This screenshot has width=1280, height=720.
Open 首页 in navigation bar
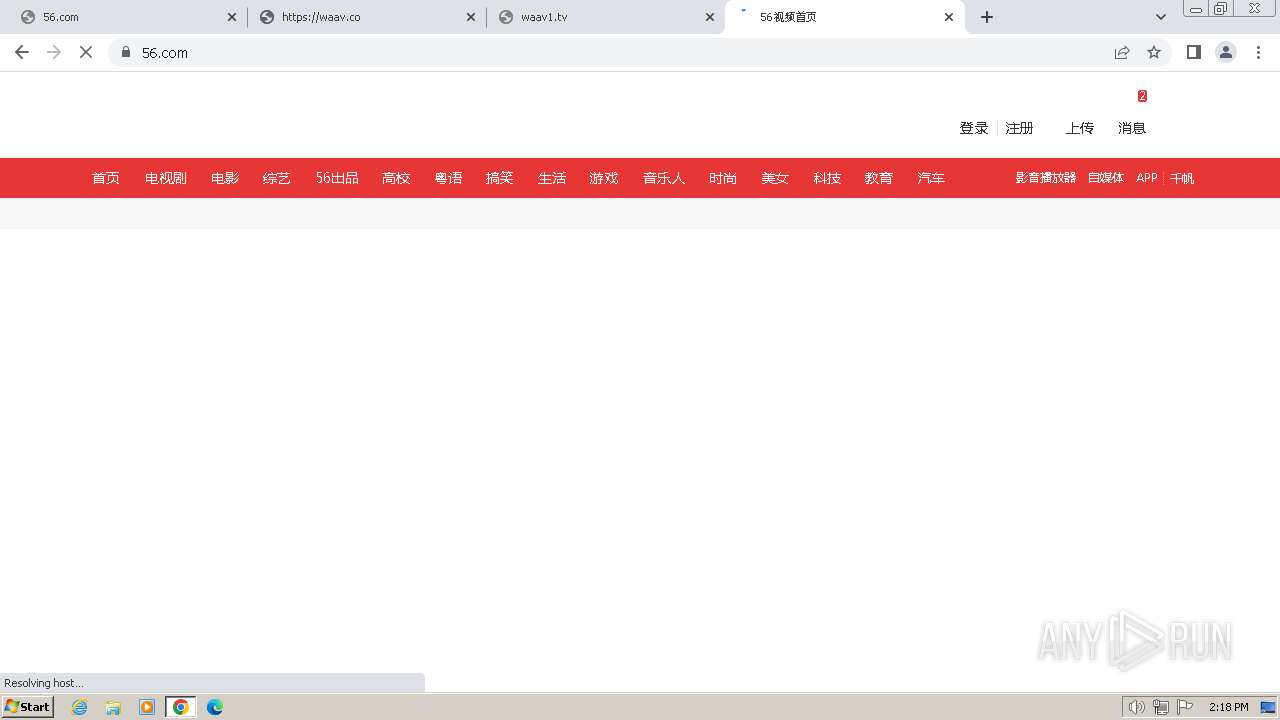click(x=106, y=178)
